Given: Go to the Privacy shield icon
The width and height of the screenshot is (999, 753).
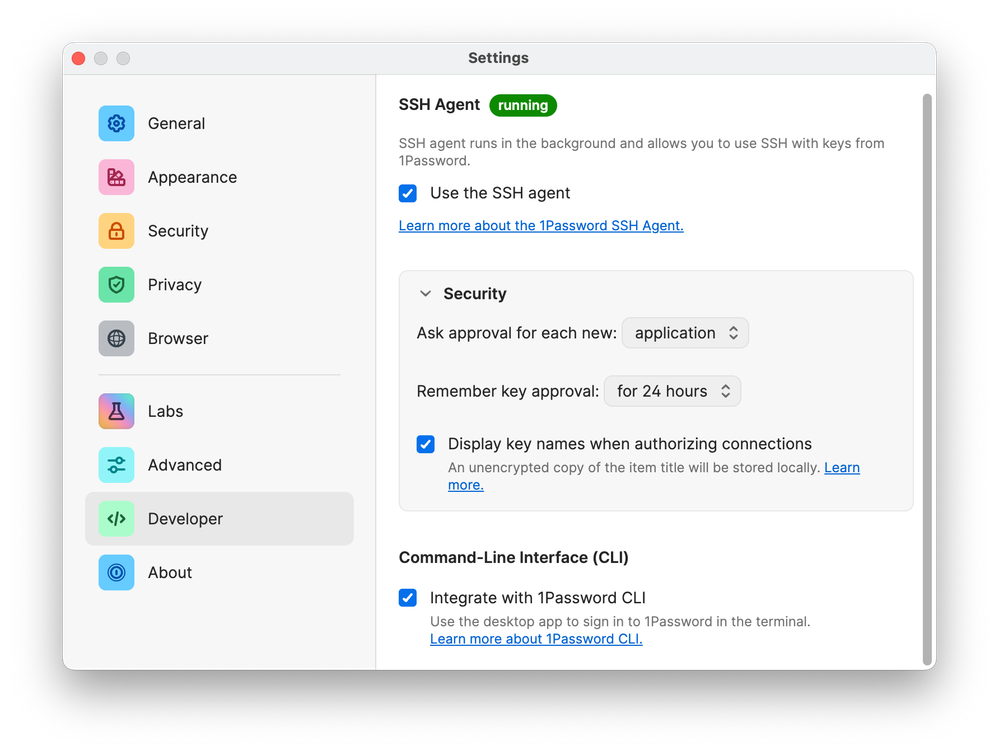Looking at the screenshot, I should point(116,285).
